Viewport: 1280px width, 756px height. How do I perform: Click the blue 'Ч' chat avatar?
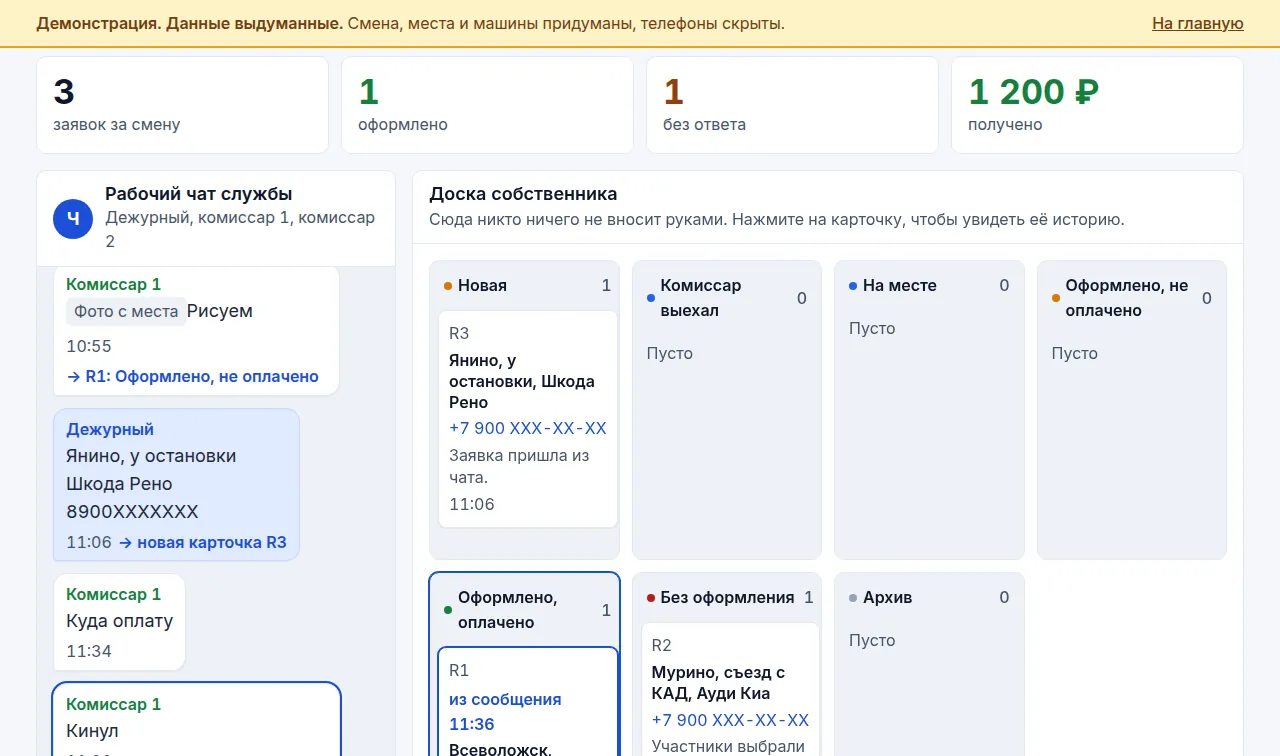(73, 219)
